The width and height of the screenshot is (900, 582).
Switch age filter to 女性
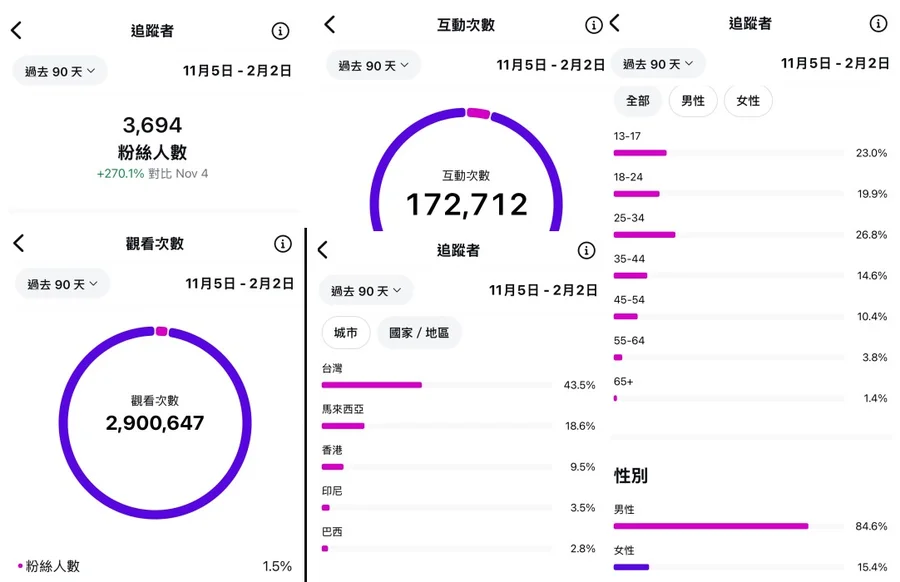[x=748, y=101]
